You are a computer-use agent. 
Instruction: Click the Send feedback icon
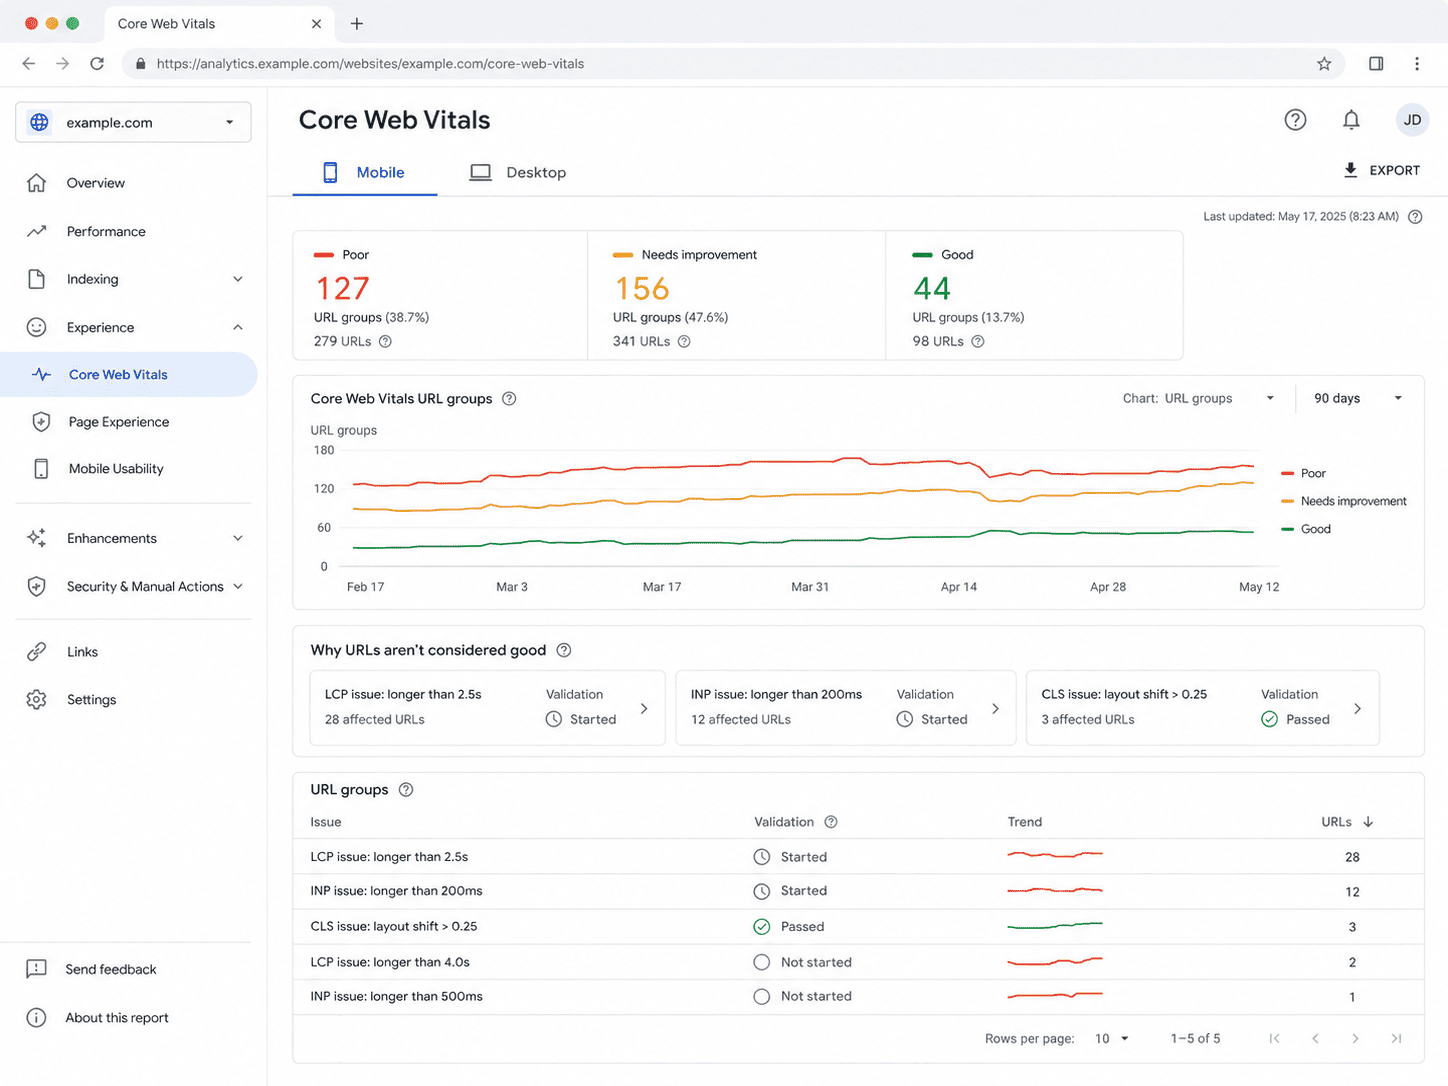tap(36, 969)
